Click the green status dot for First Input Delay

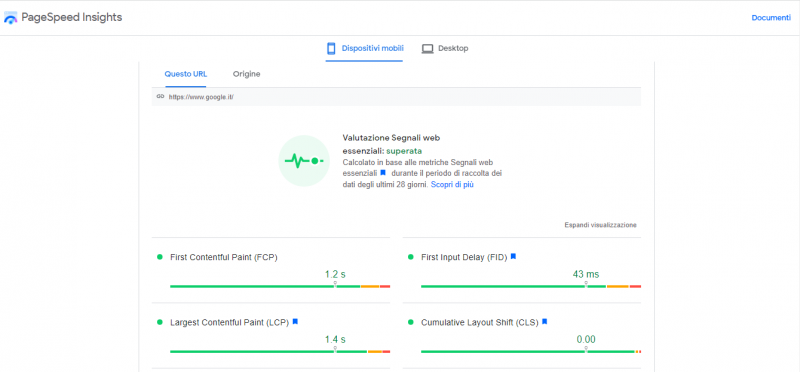[410, 257]
